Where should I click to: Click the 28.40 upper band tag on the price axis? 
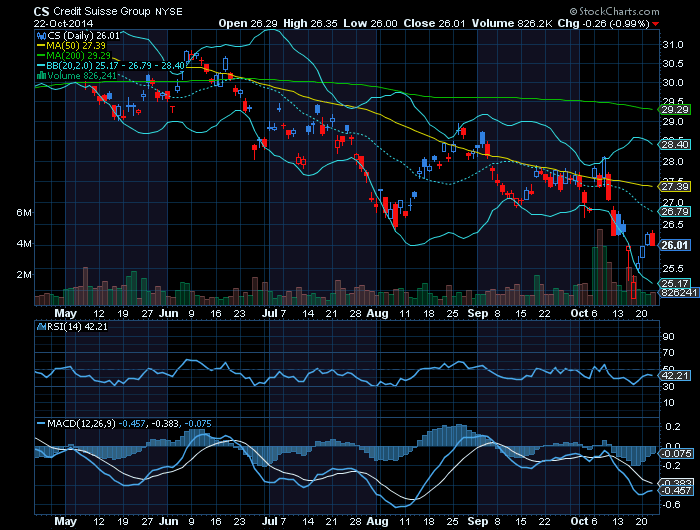pyautogui.click(x=675, y=145)
